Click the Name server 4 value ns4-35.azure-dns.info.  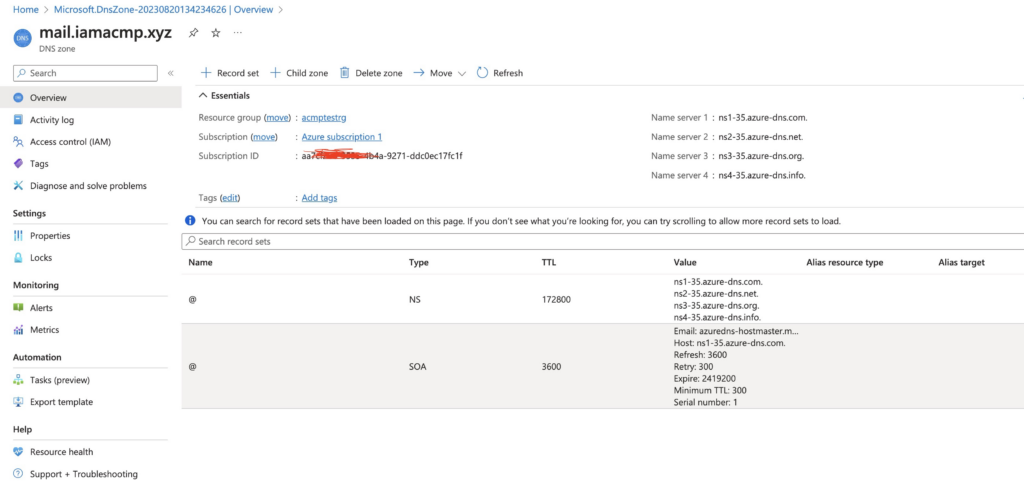pyautogui.click(x=762, y=175)
